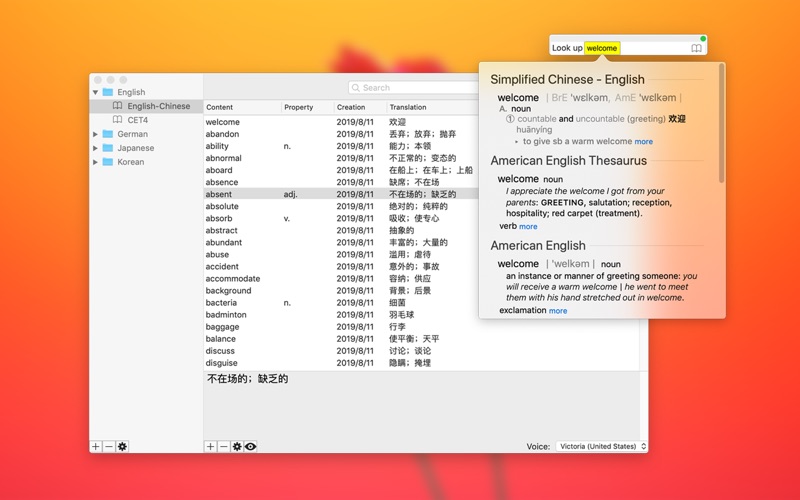Click the American English Thesaurus heading
This screenshot has width=800, height=500.
568,161
